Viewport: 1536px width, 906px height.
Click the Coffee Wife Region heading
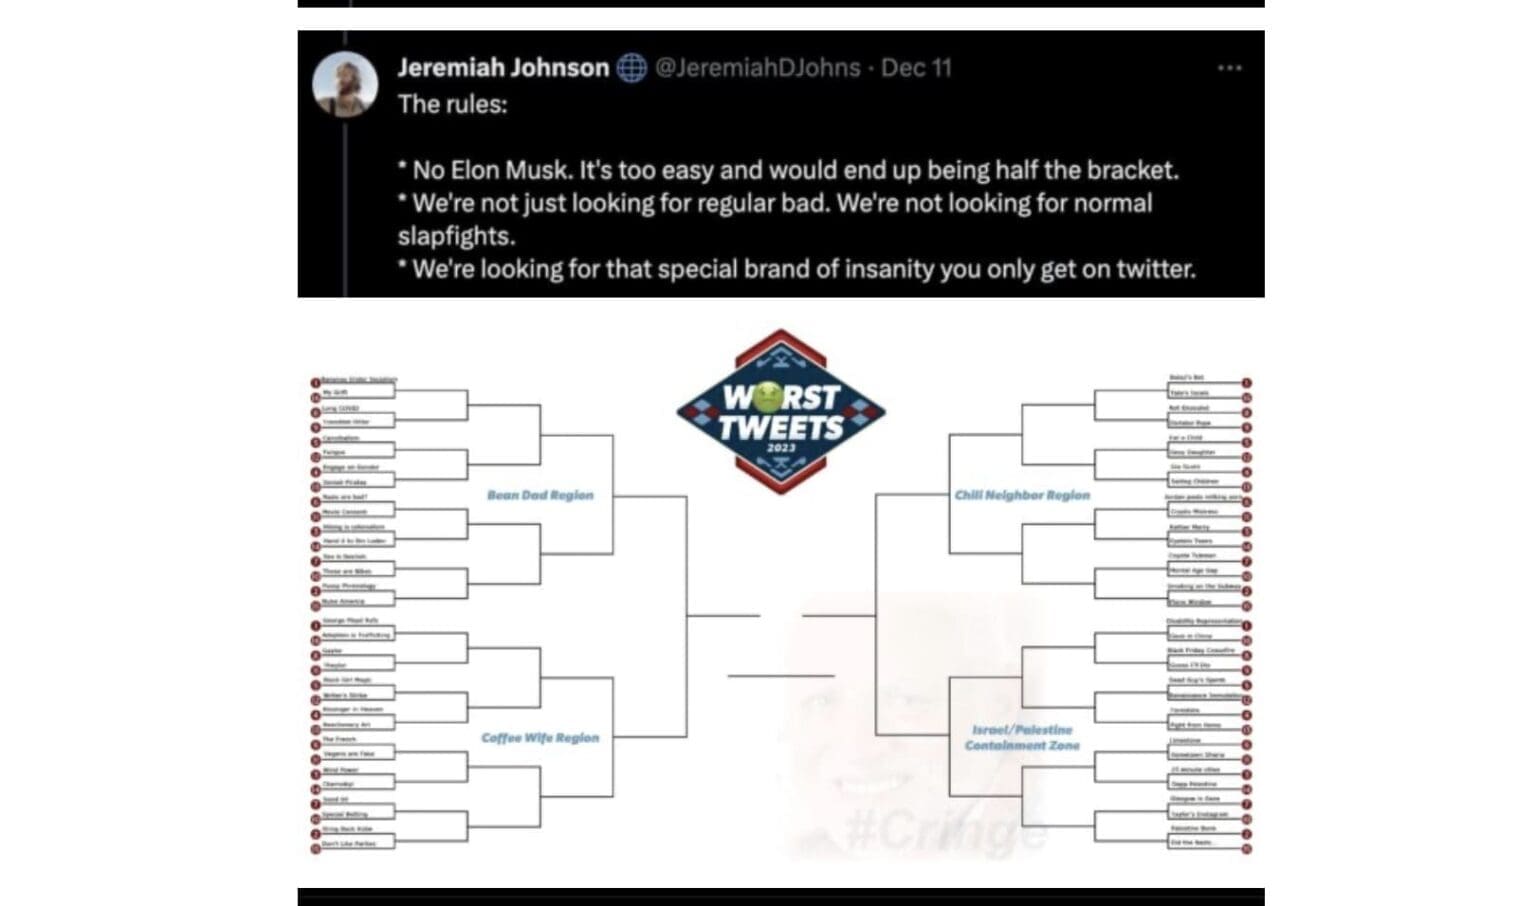point(539,738)
